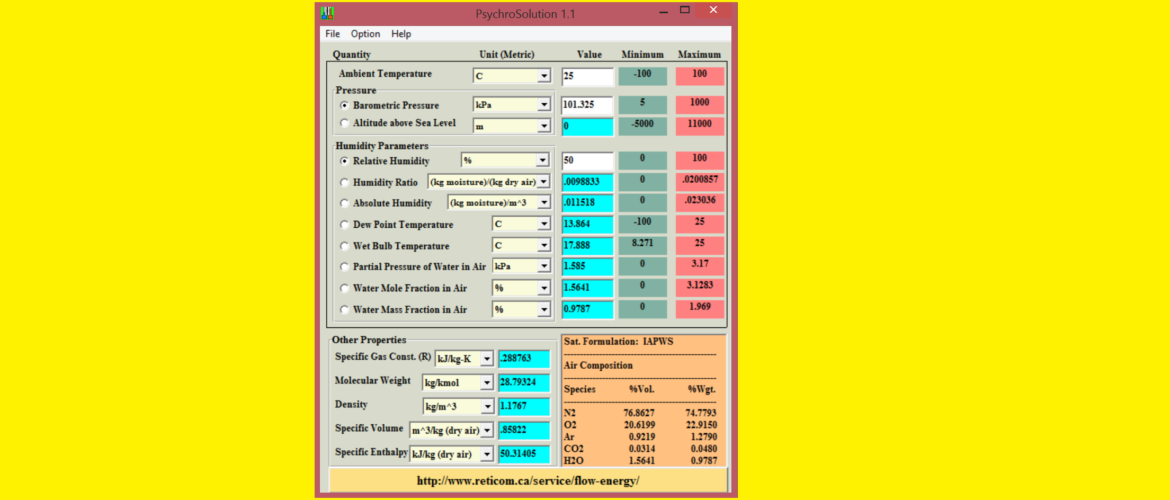Viewport: 1170px width, 500px height.
Task: Click the Altitude maximum 11000 cell
Action: [x=700, y=127]
